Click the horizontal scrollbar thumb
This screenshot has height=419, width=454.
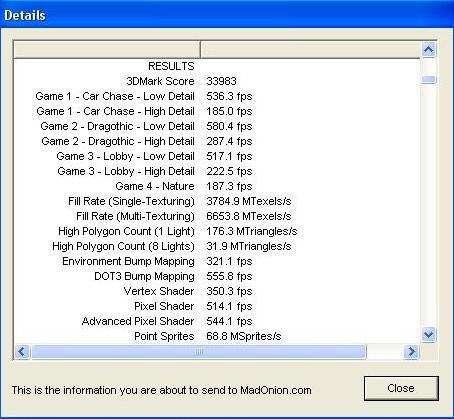199,351
